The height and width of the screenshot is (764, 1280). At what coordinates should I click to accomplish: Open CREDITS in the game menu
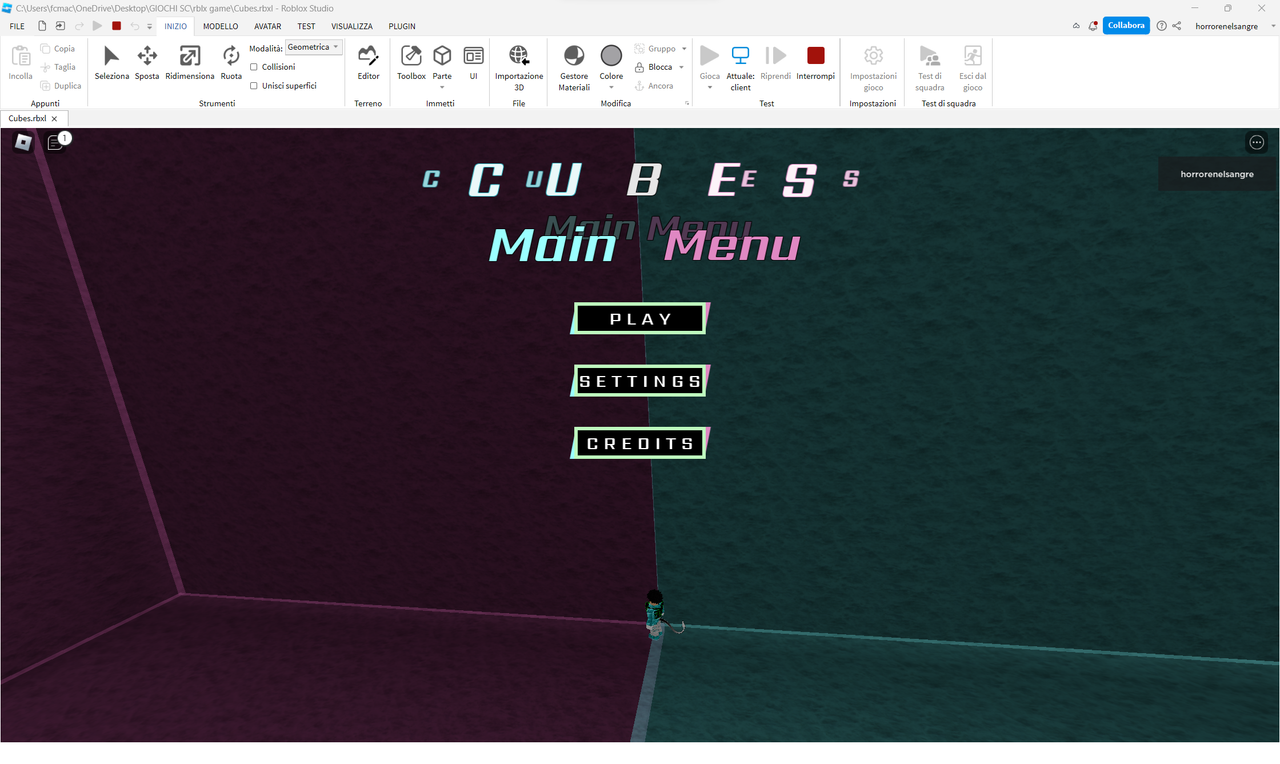[640, 443]
